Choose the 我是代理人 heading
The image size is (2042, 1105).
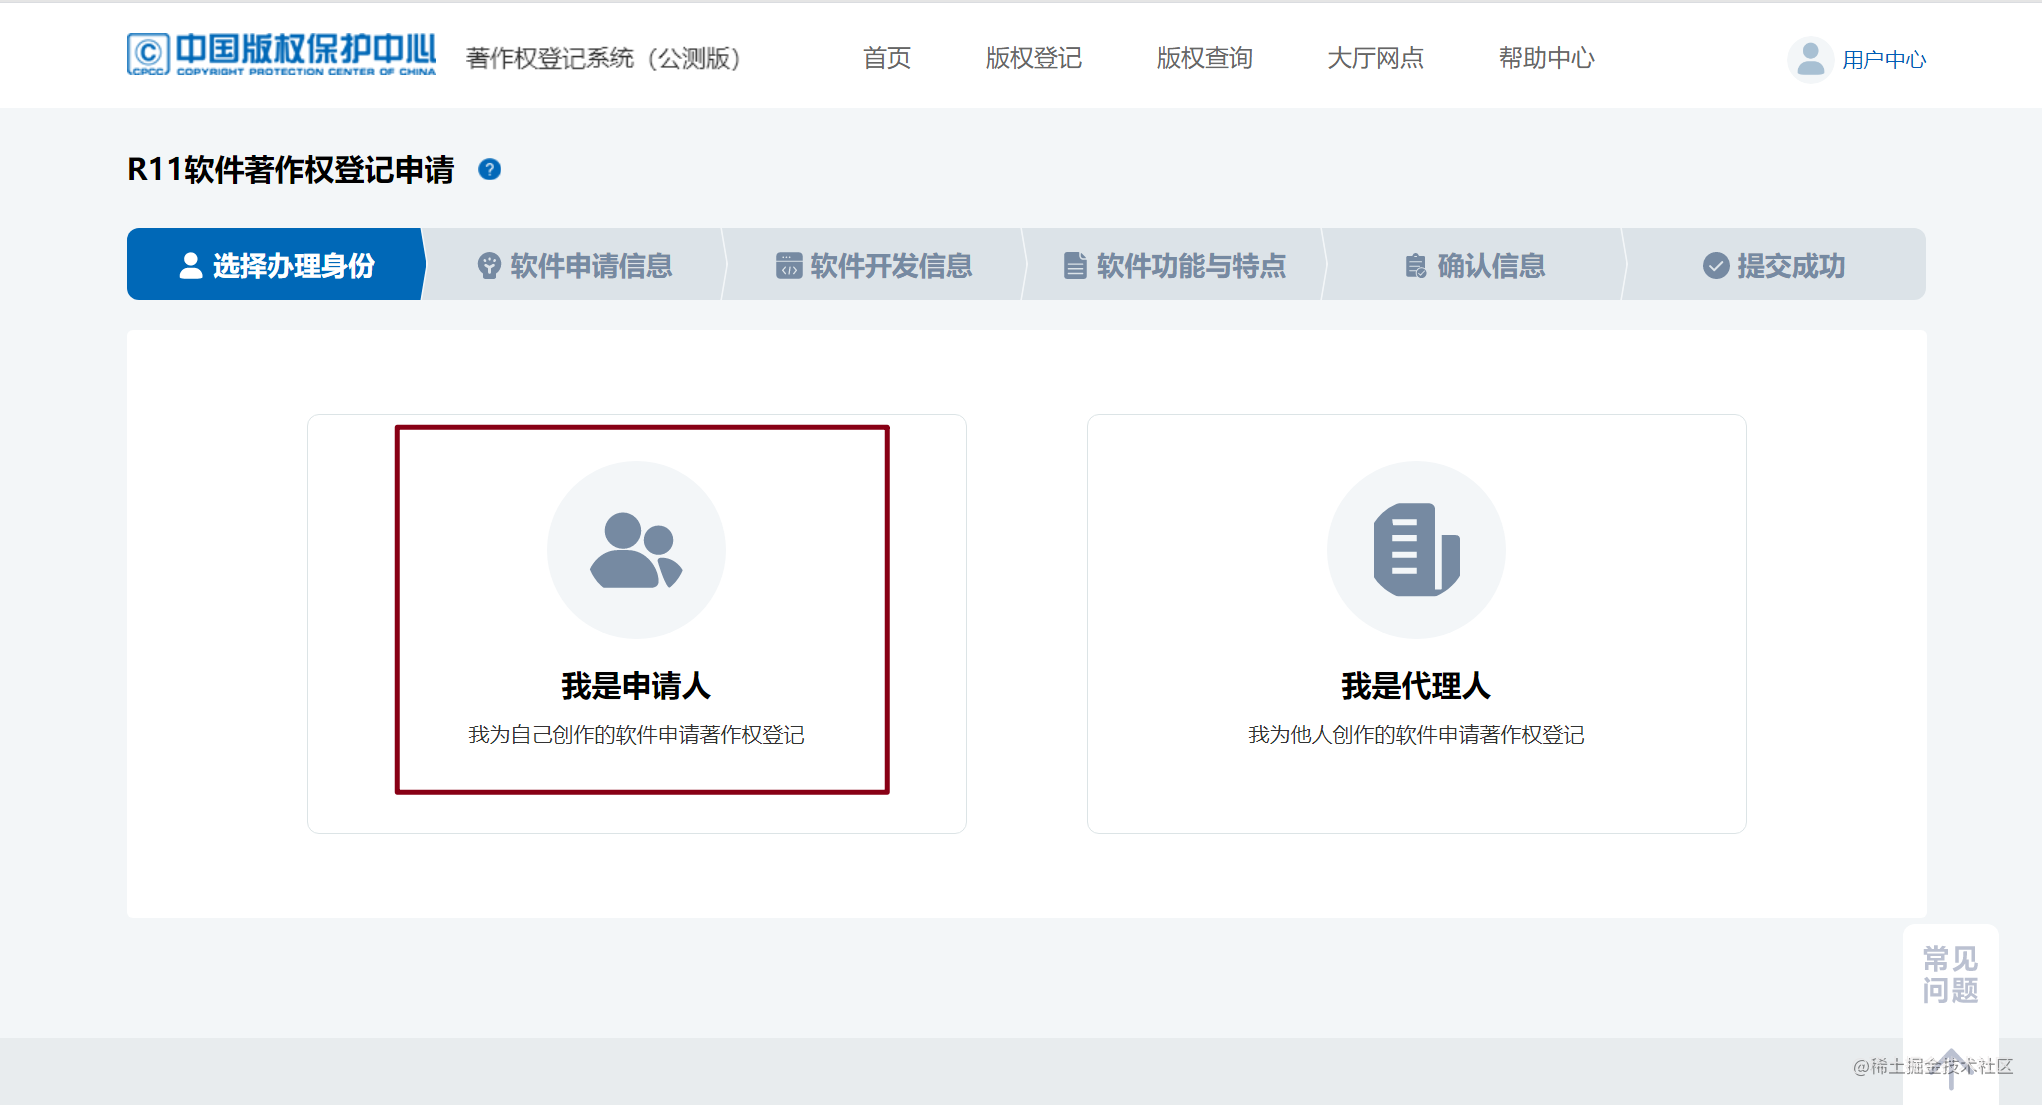(x=1416, y=686)
